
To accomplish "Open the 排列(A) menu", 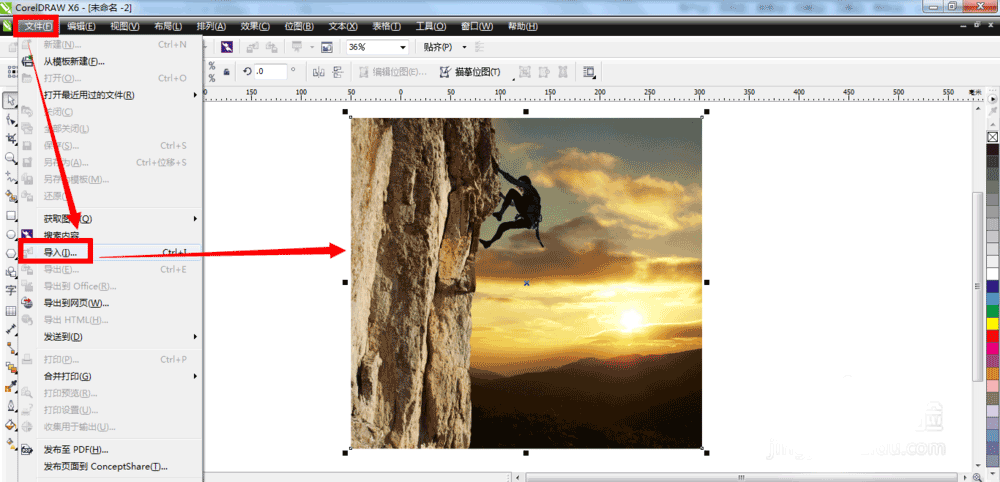I will tap(211, 26).
